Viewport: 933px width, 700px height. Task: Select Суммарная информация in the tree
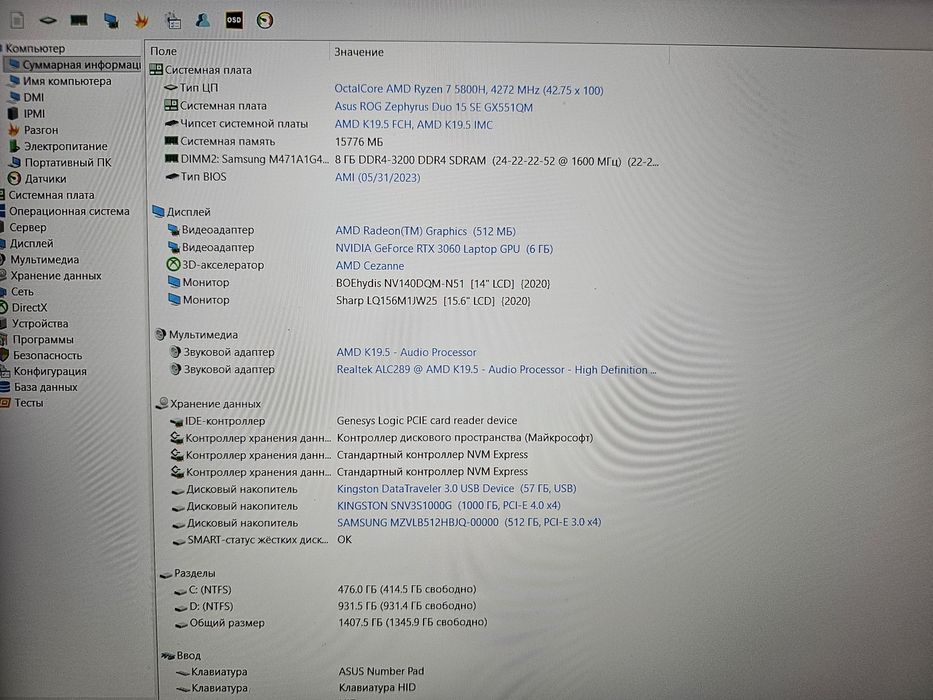75,64
